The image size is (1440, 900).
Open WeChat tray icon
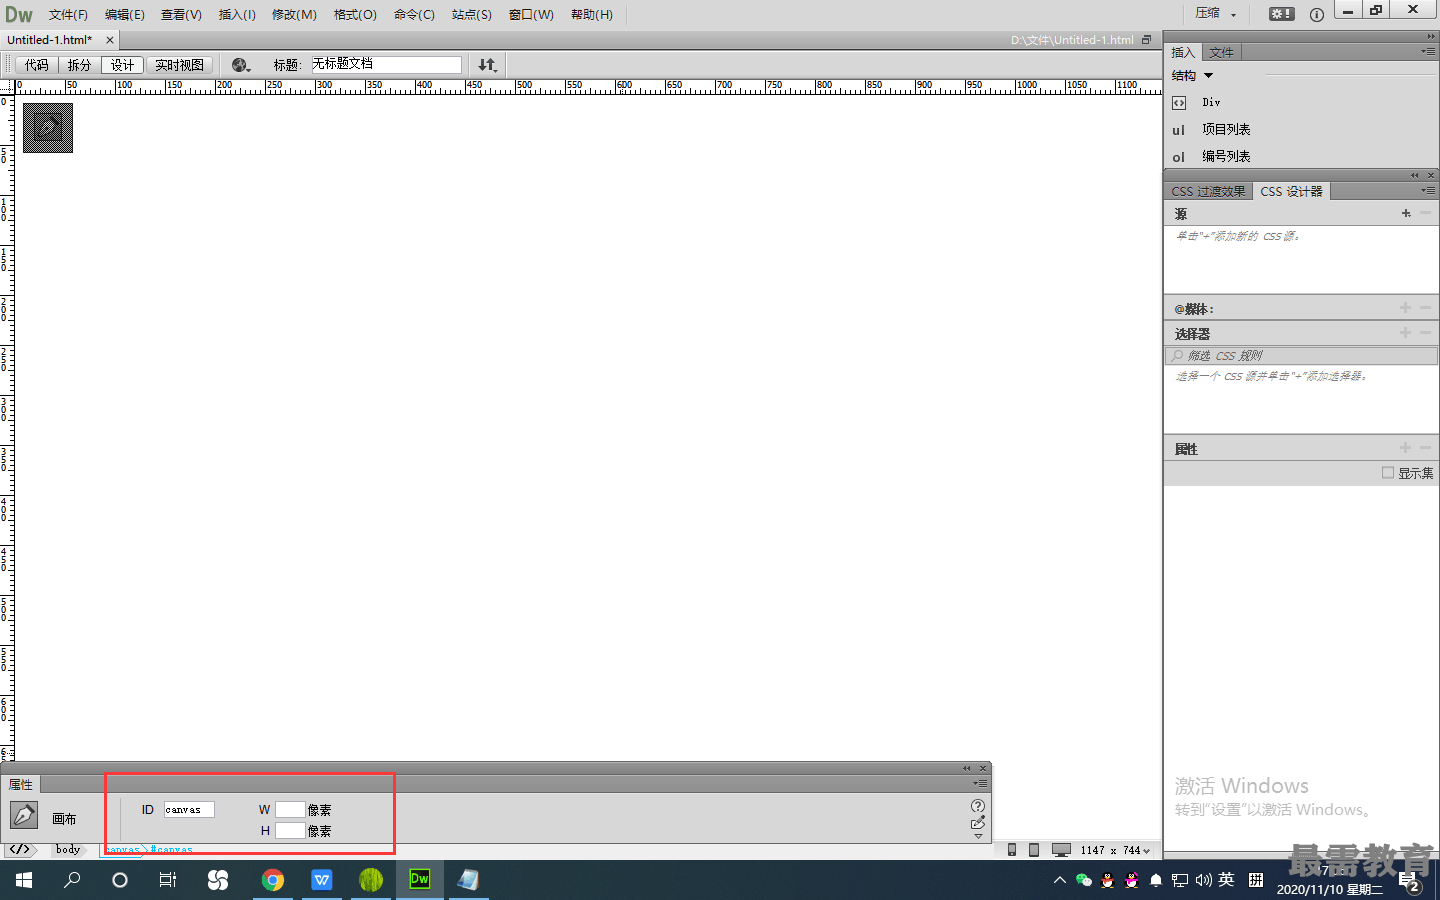click(1084, 880)
